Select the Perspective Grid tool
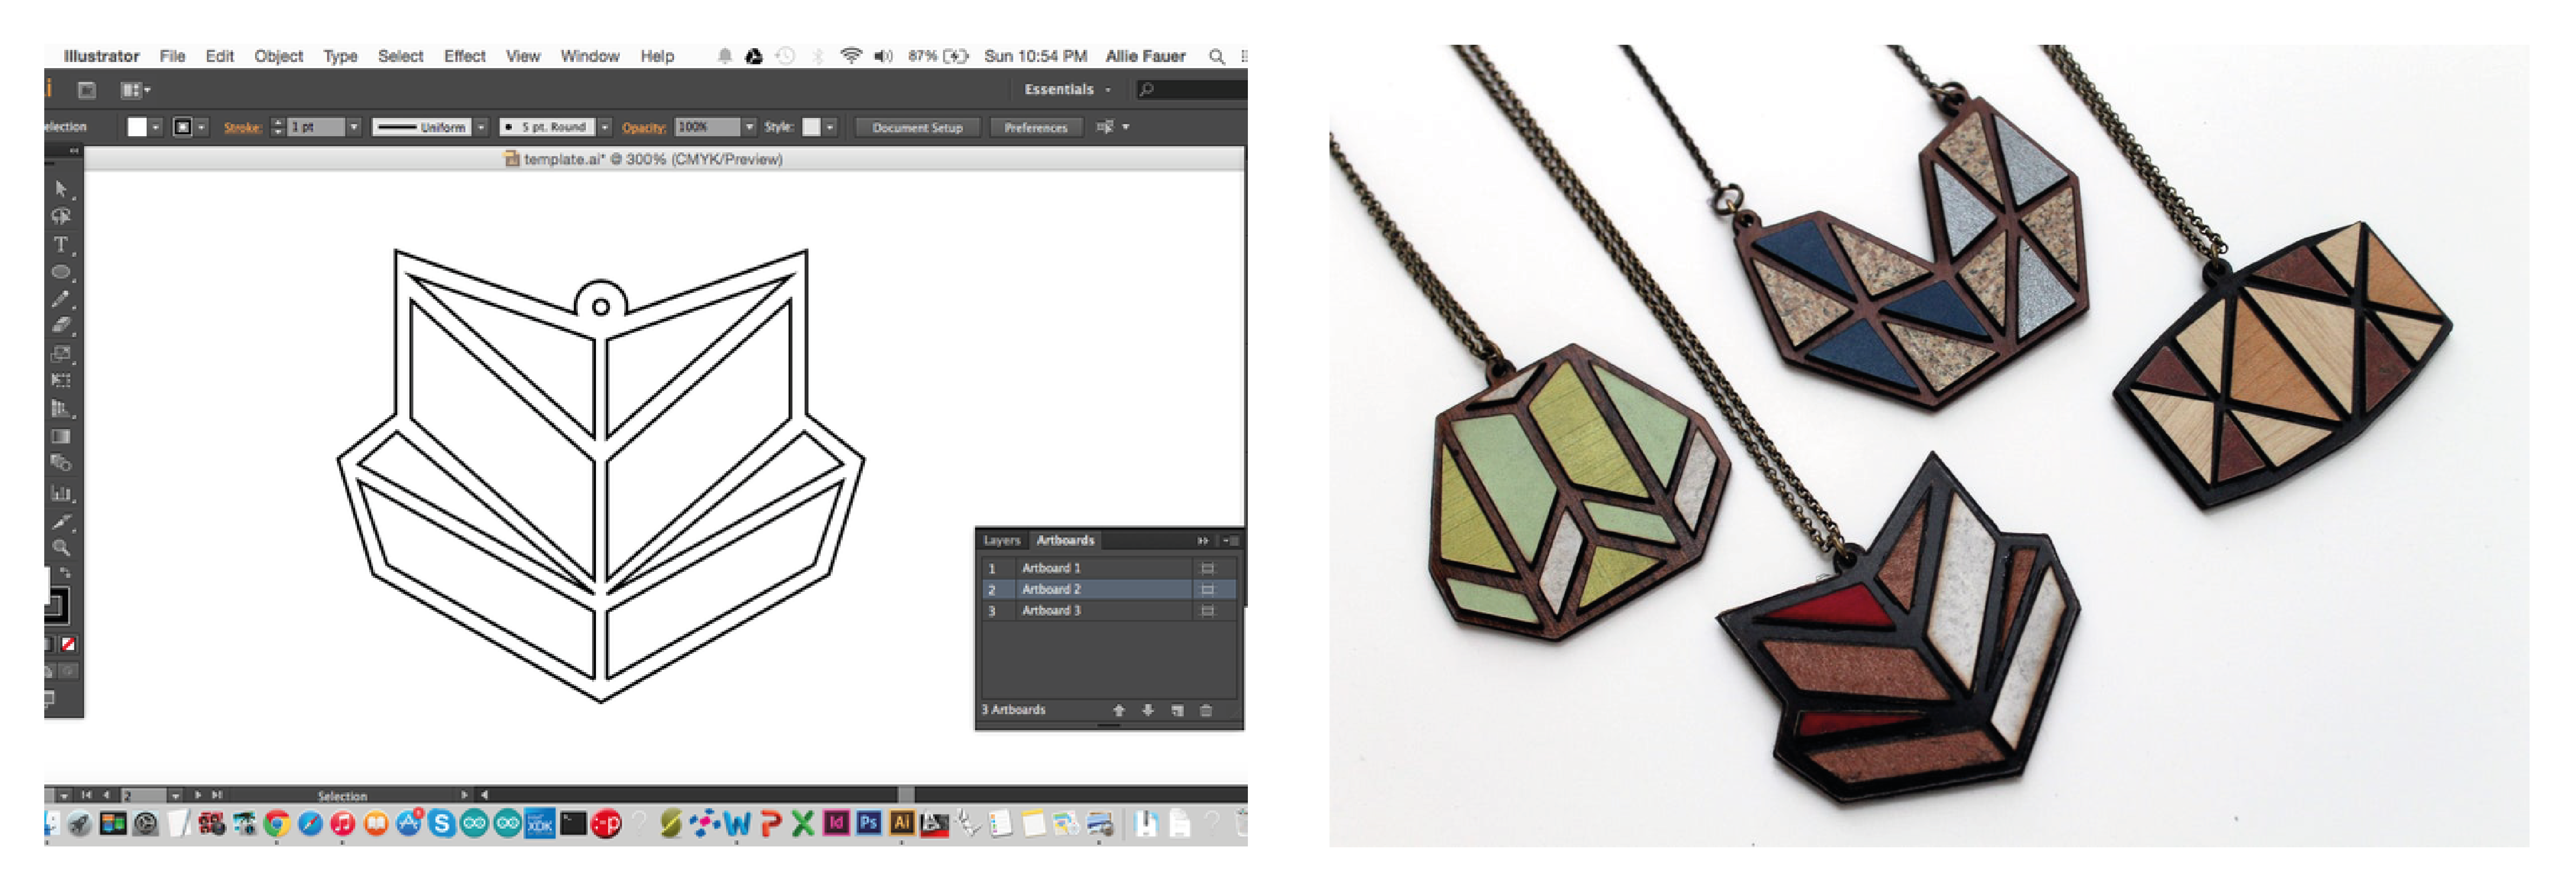 (x=61, y=408)
